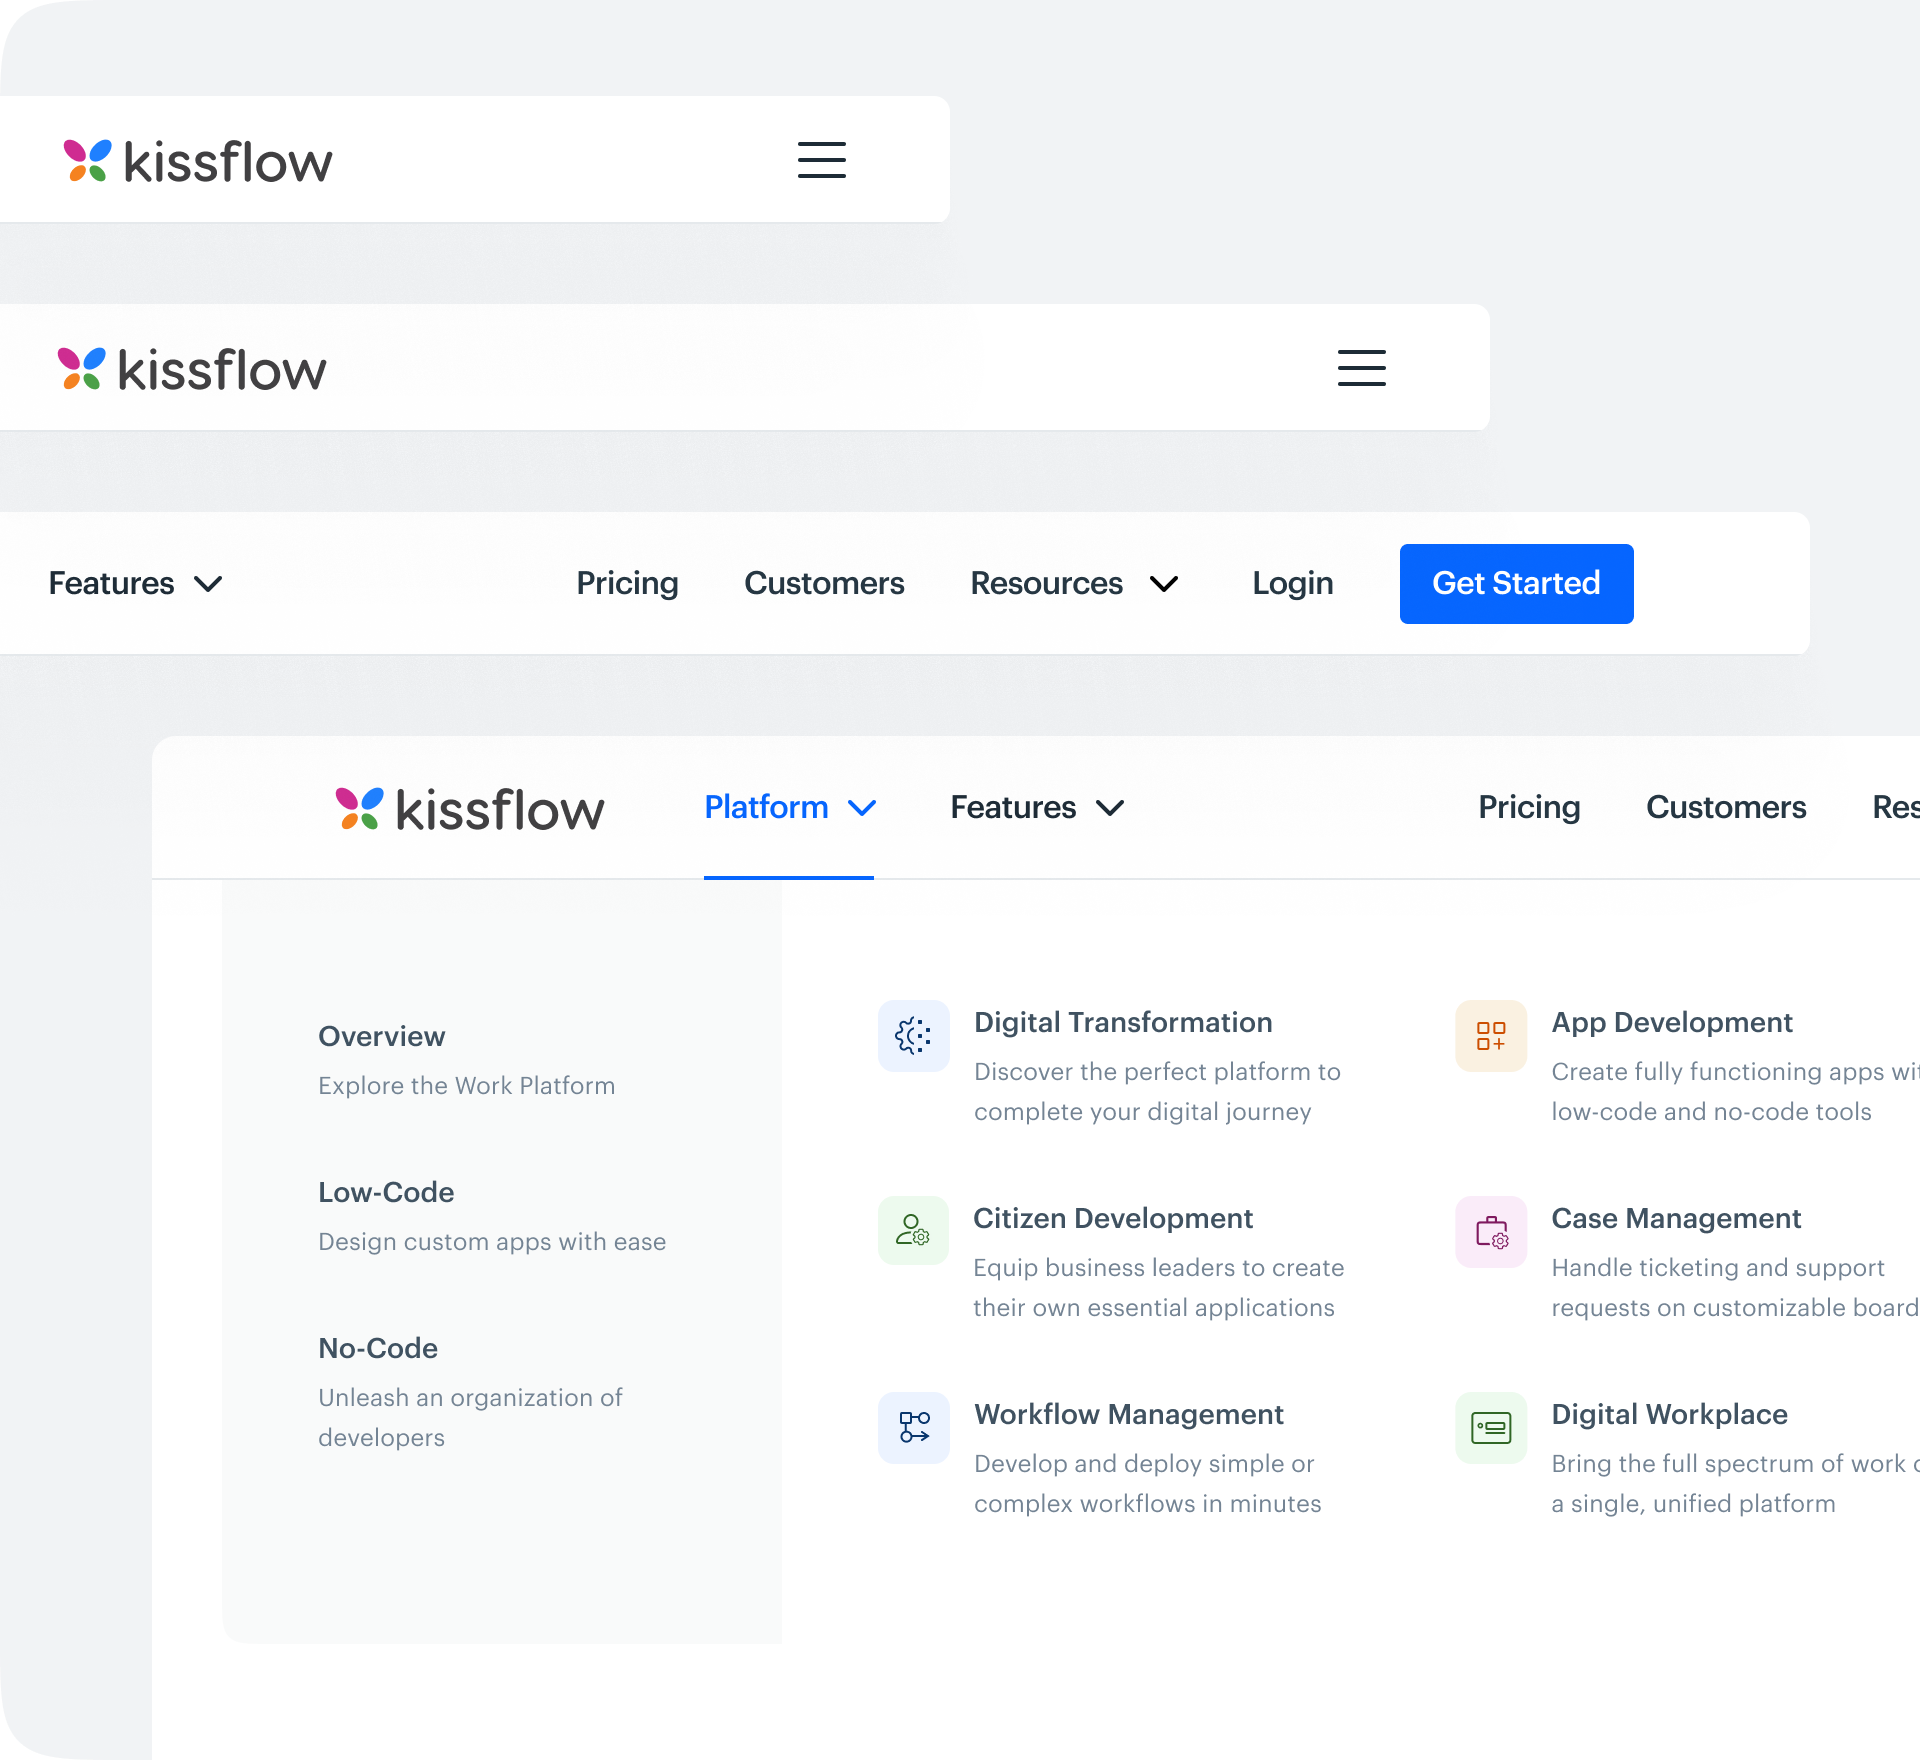Click the Citizen Development person icon
The width and height of the screenshot is (1920, 1760).
pos(914,1230)
